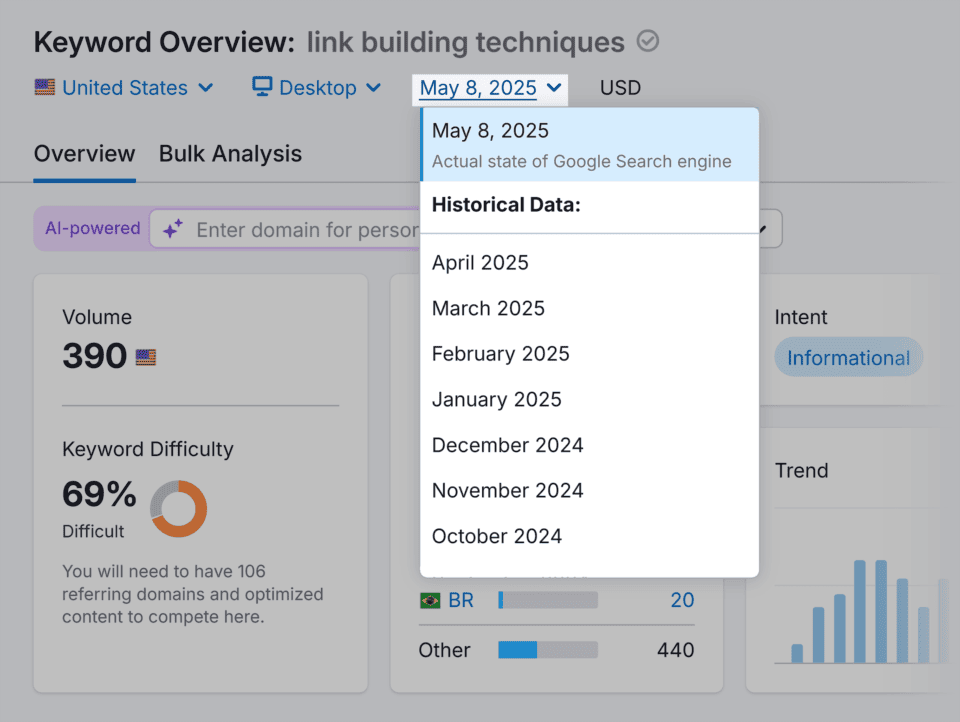960x722 pixels.
Task: Switch to the Bulk Analysis tab
Action: pos(230,154)
